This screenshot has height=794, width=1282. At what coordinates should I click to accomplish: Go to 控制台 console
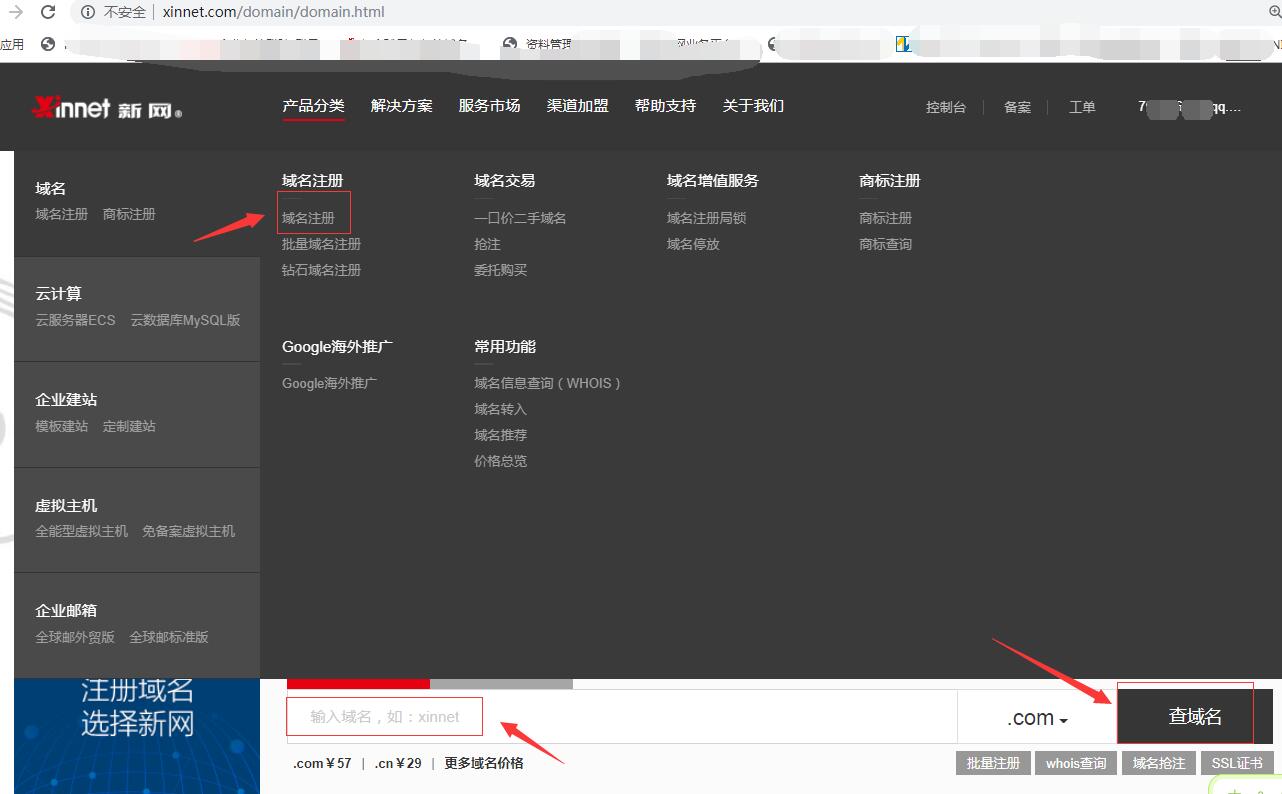pyautogui.click(x=946, y=107)
